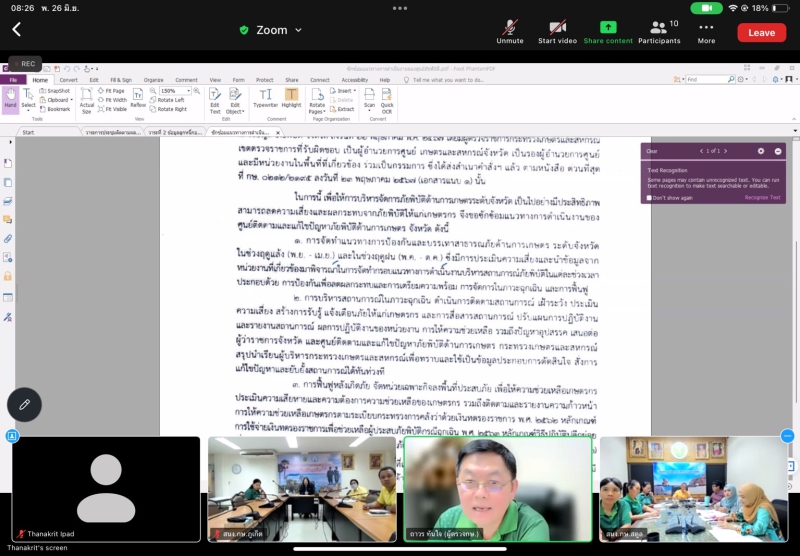Open the annotation pencil tool
The height and width of the screenshot is (556, 800).
click(x=24, y=404)
